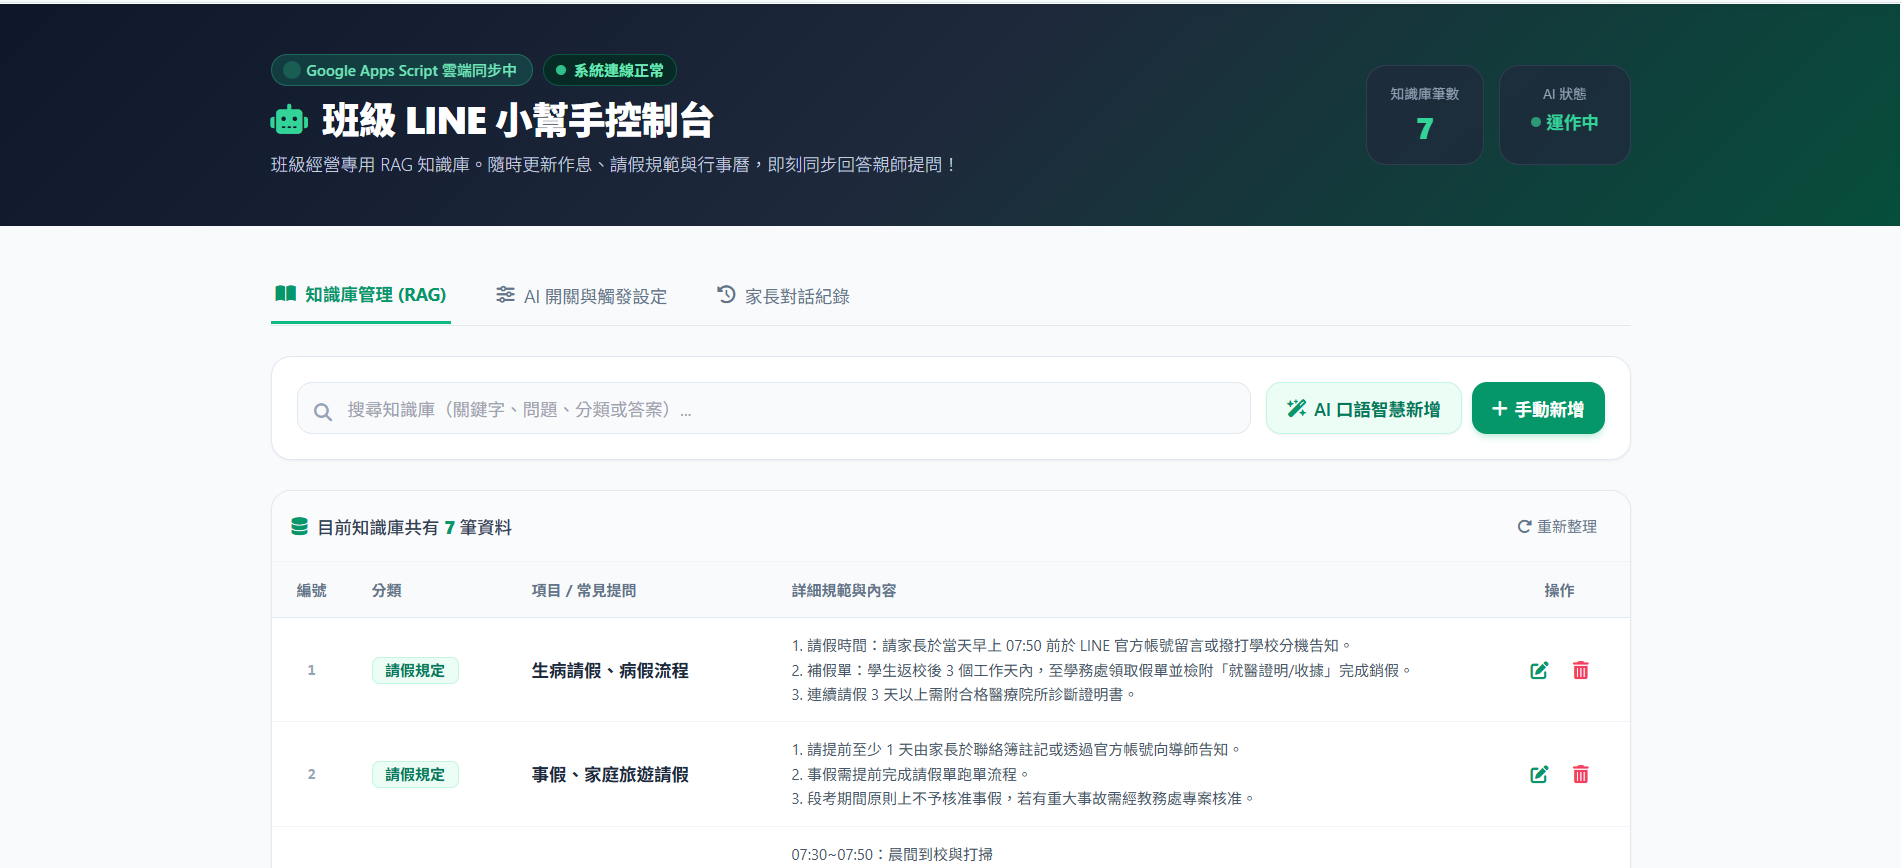Image resolution: width=1902 pixels, height=868 pixels.
Task: Click the 知識庫筆數 stat card
Action: click(x=1424, y=115)
